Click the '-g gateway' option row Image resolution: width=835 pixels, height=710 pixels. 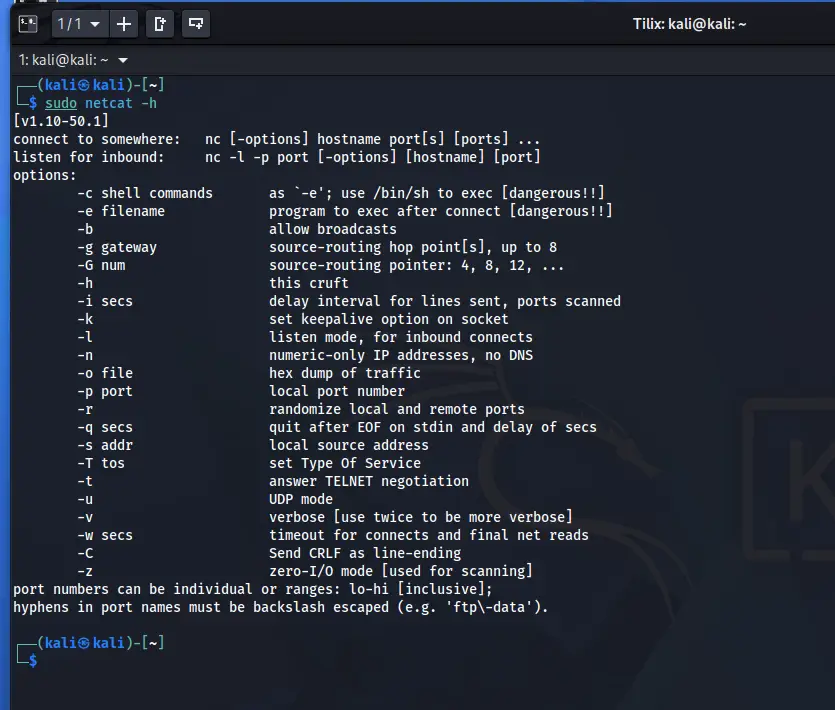tap(317, 247)
